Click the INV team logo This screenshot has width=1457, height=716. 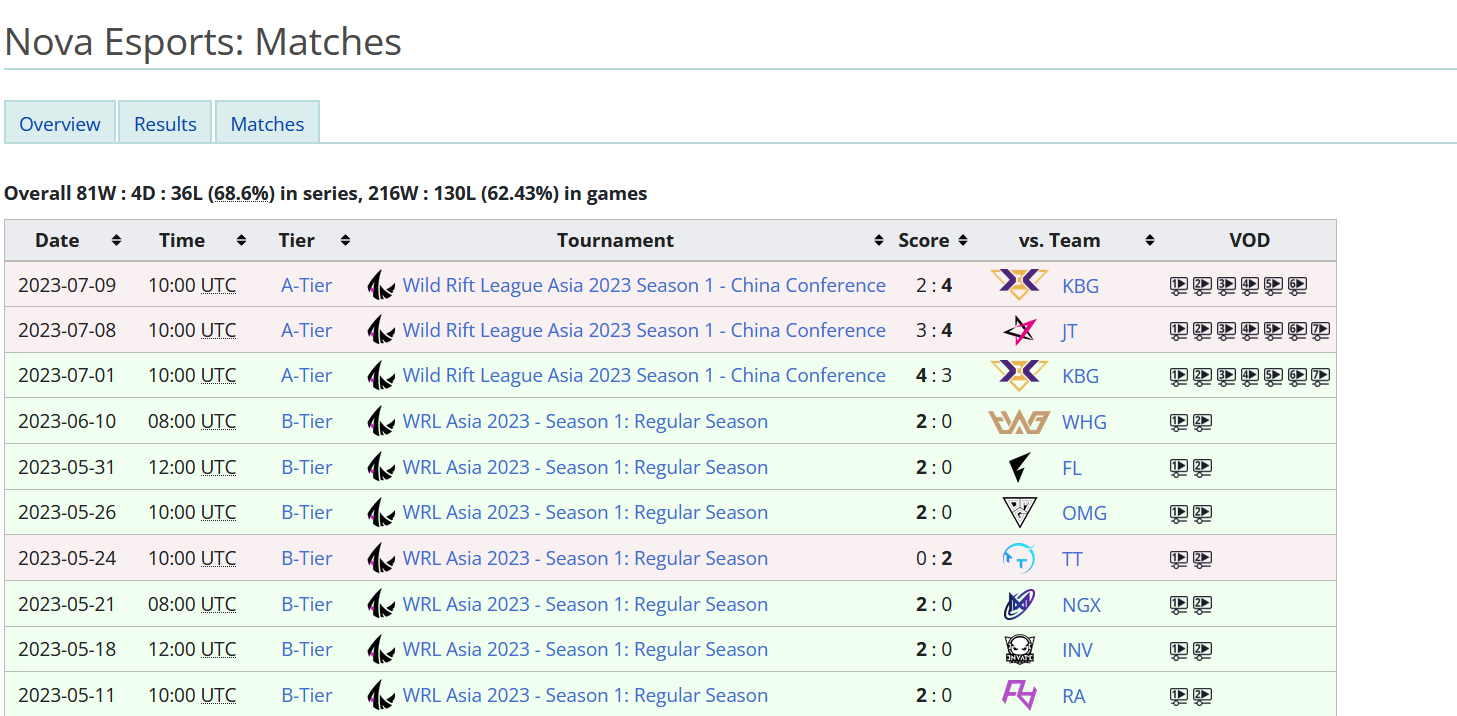1019,650
